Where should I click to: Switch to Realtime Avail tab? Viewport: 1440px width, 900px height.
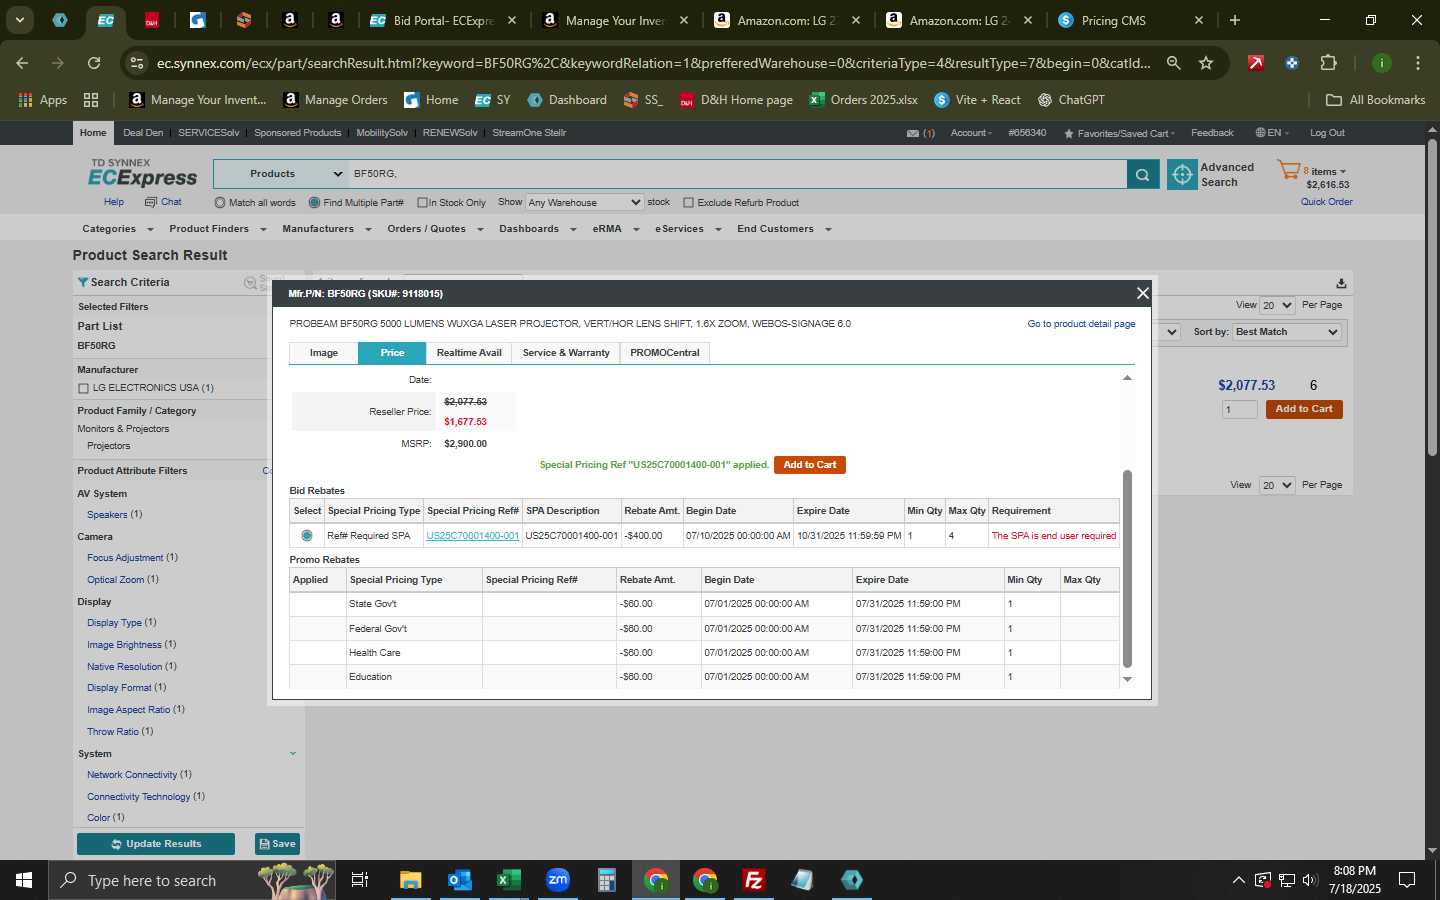[x=468, y=353]
